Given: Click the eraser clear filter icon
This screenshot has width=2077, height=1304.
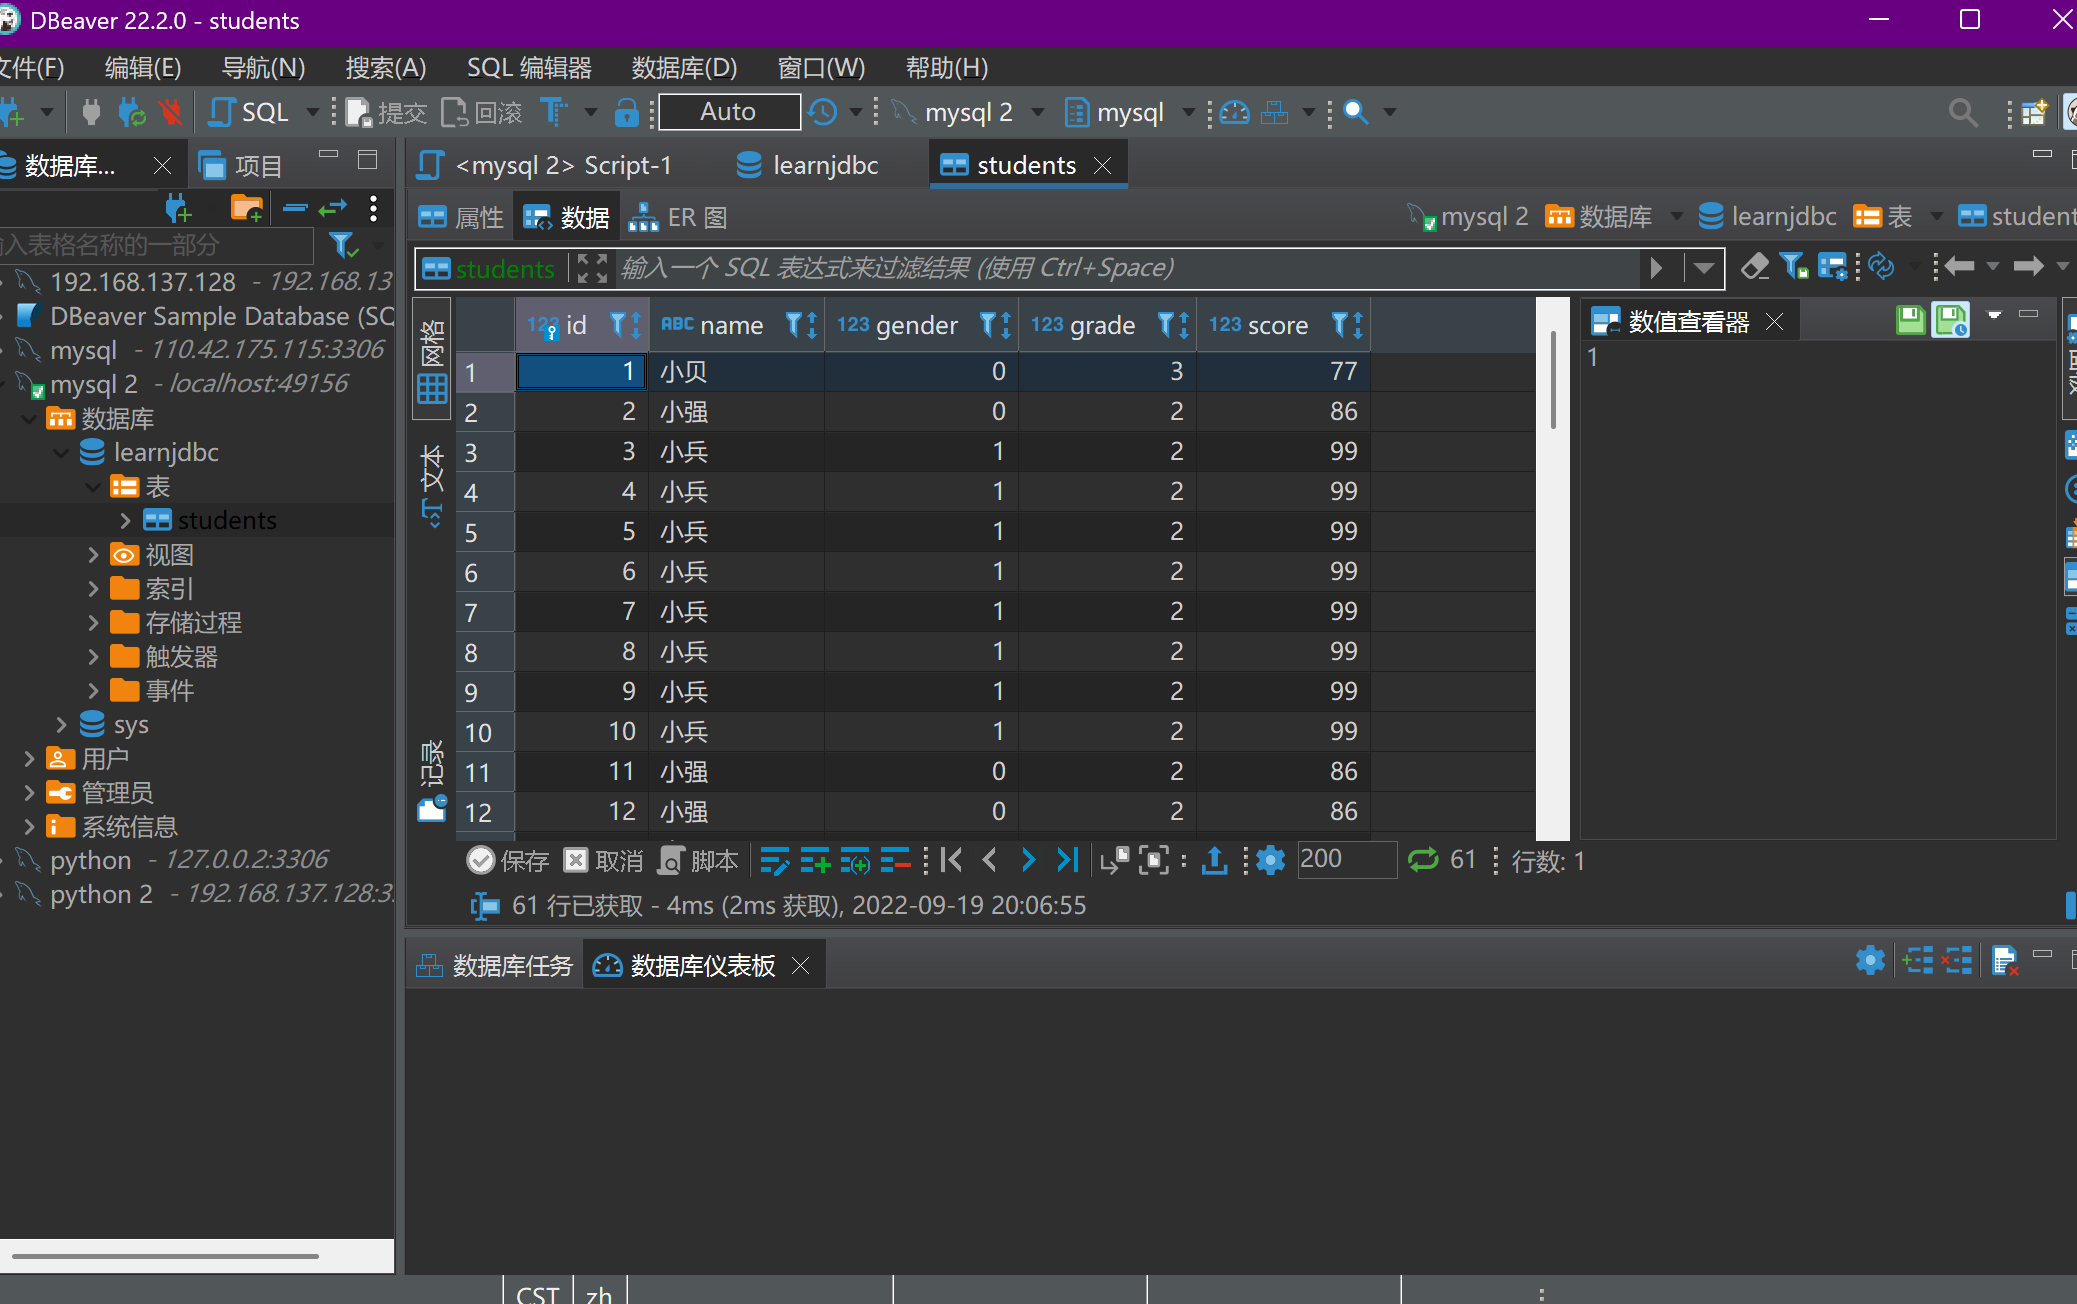Looking at the screenshot, I should (1754, 267).
